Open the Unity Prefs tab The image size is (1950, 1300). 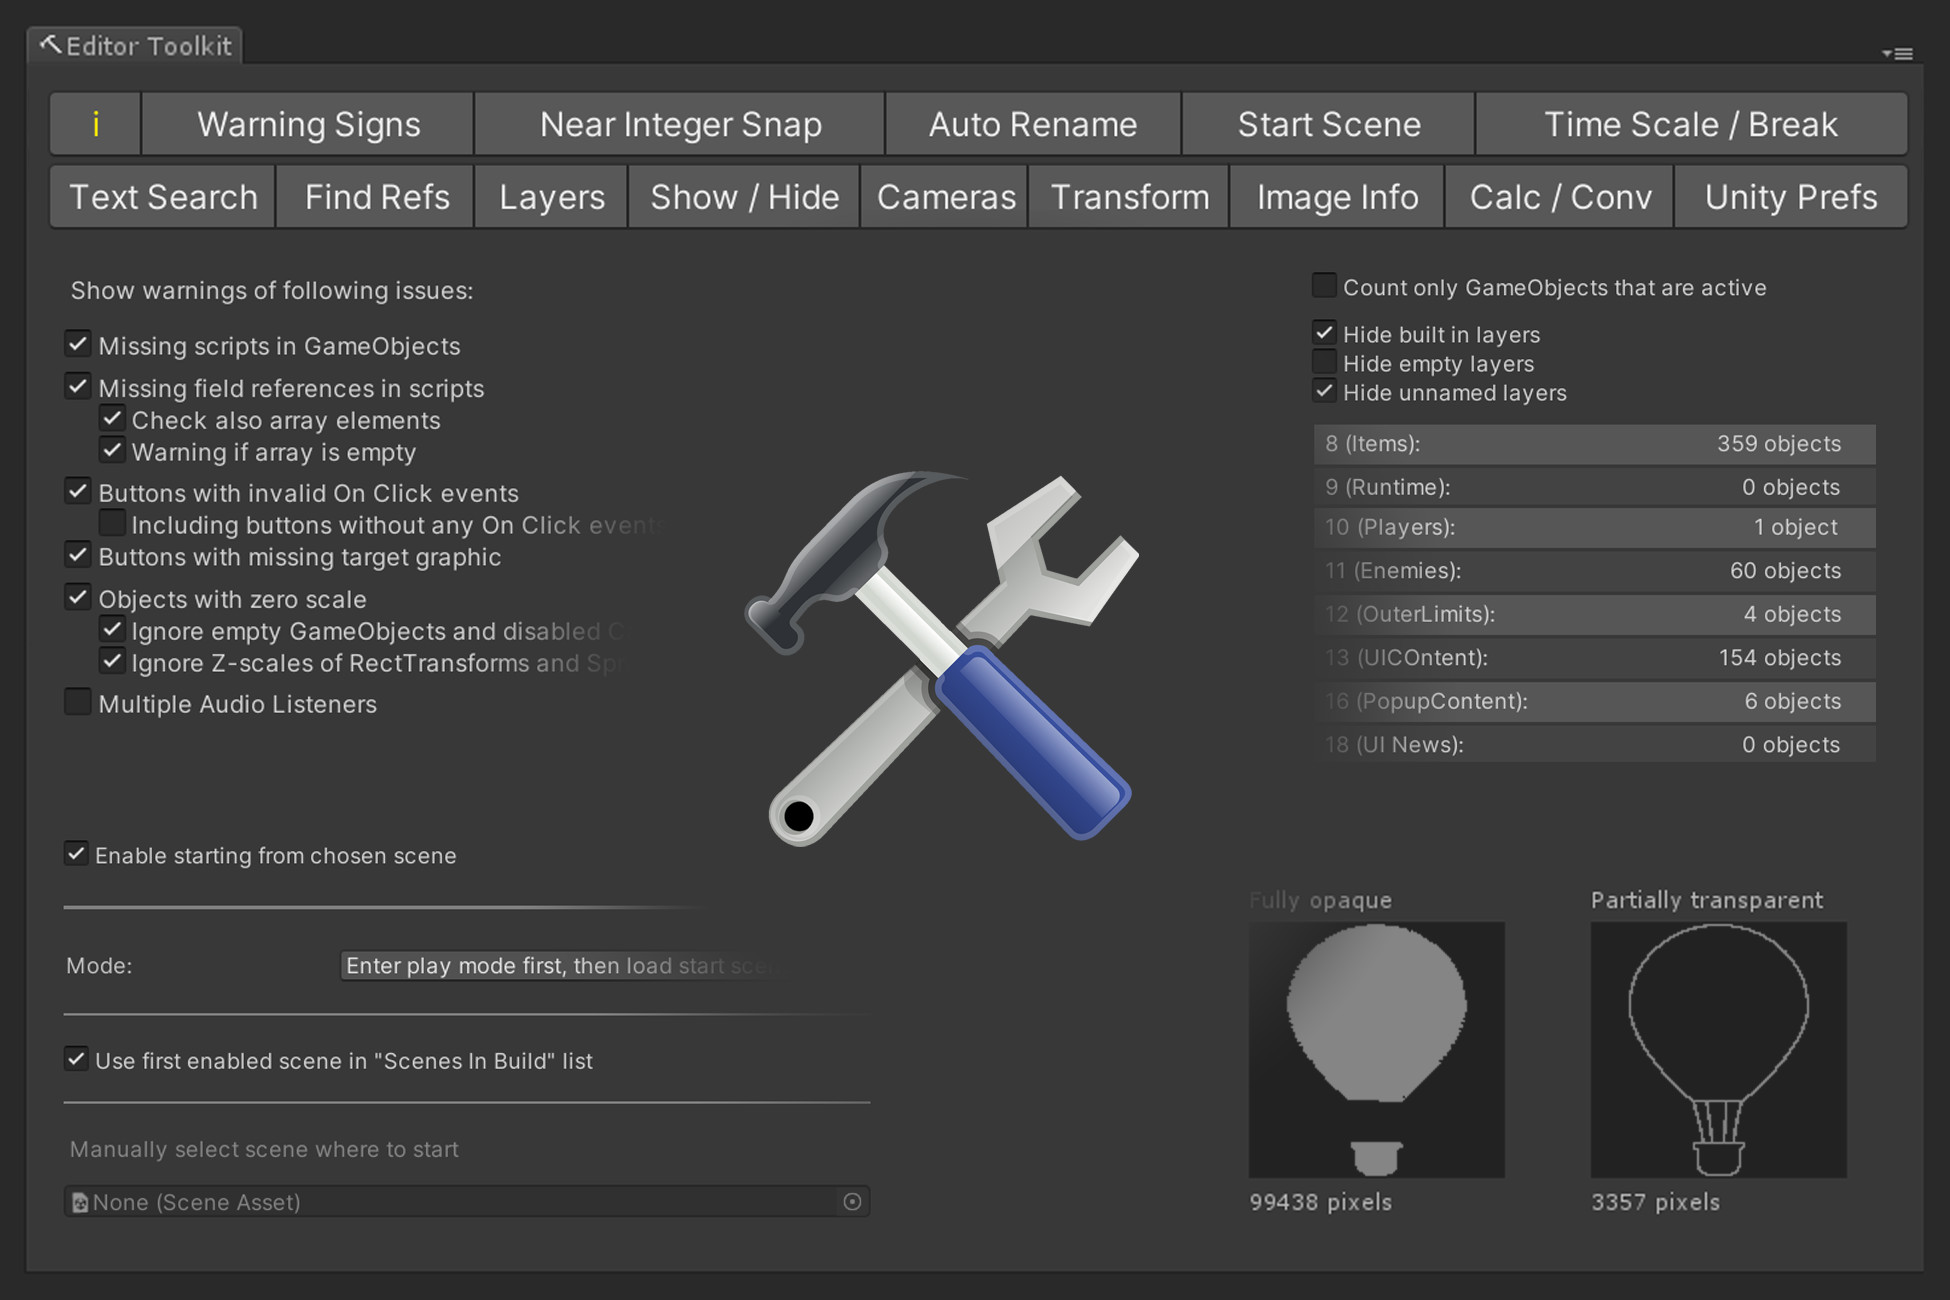click(x=1790, y=197)
